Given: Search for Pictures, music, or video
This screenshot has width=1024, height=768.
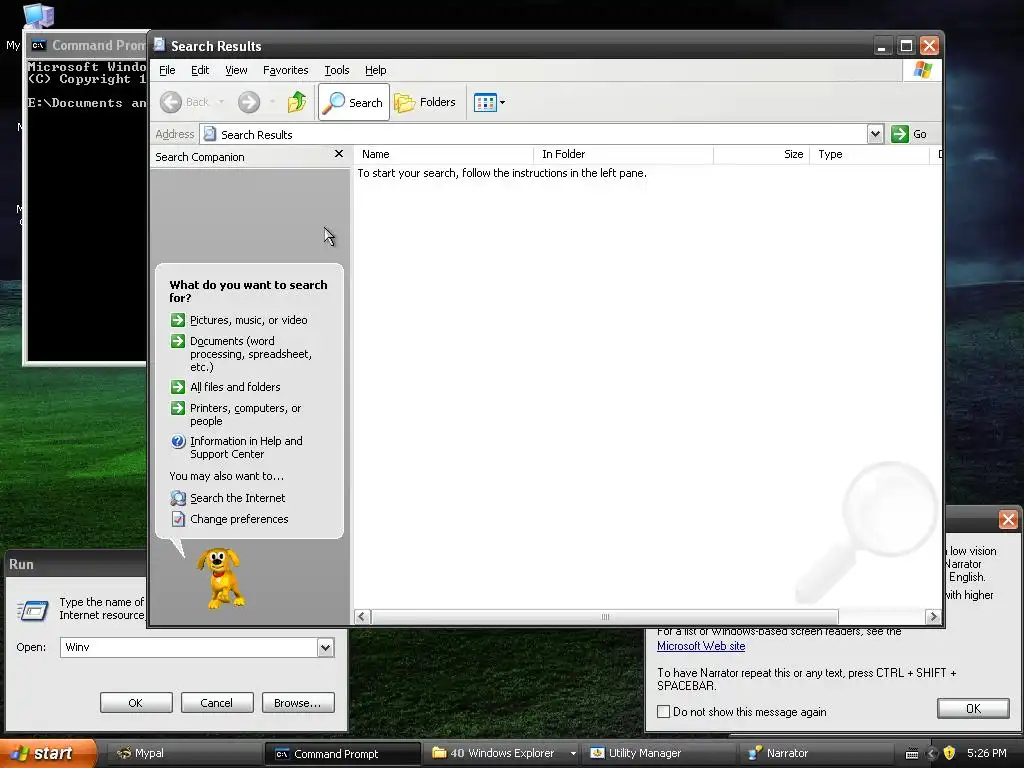Looking at the screenshot, I should (248, 320).
